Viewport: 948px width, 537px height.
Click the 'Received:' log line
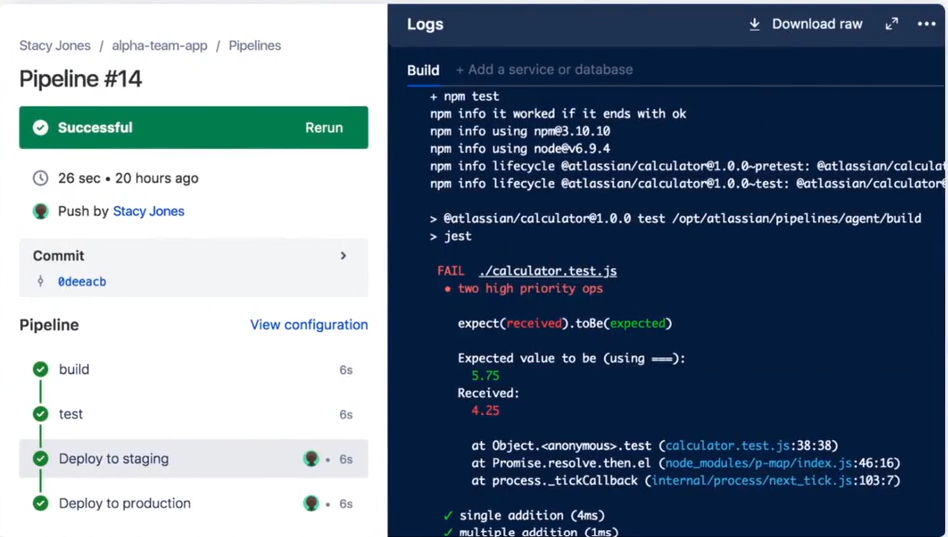pos(489,393)
